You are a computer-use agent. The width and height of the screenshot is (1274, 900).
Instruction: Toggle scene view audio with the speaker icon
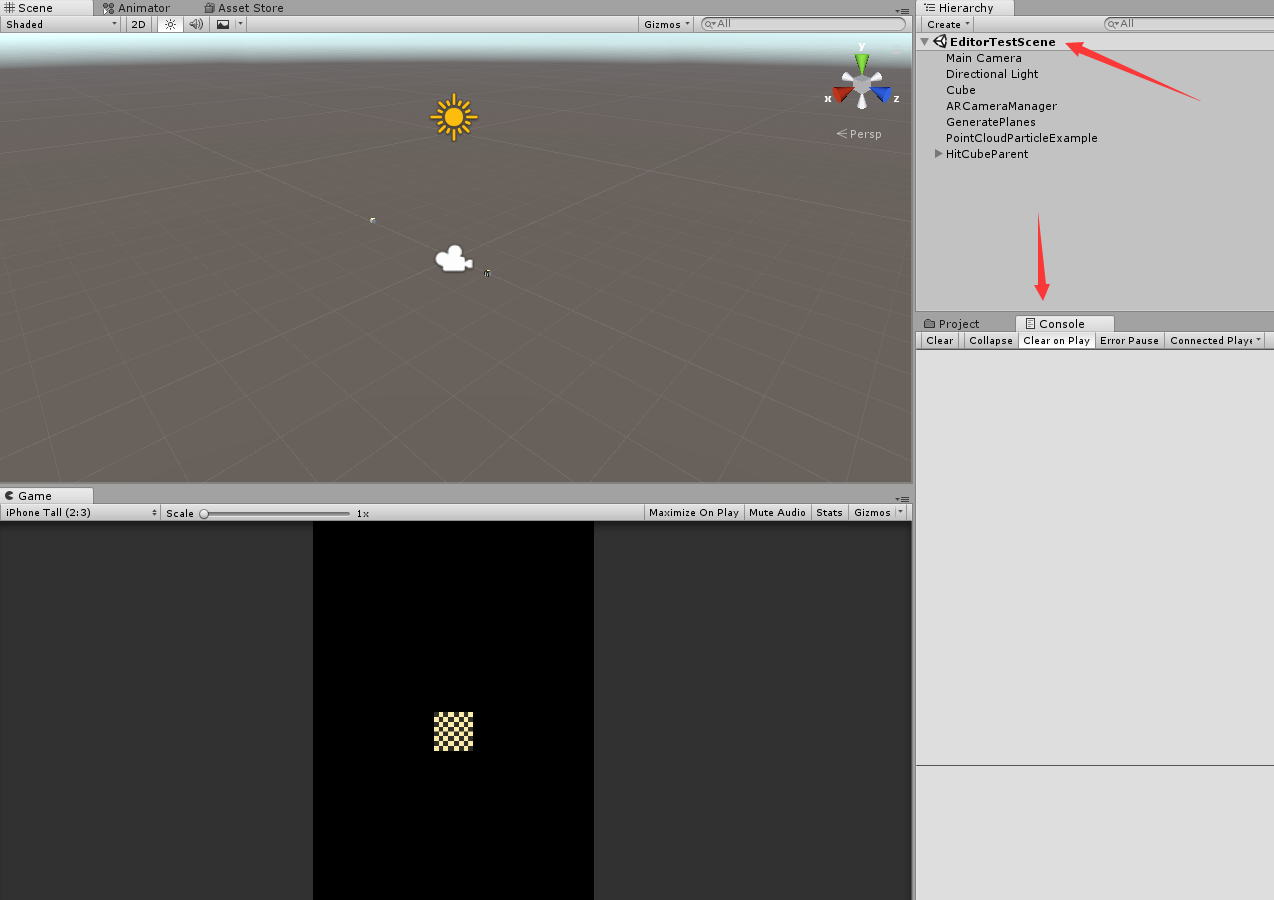tap(194, 24)
